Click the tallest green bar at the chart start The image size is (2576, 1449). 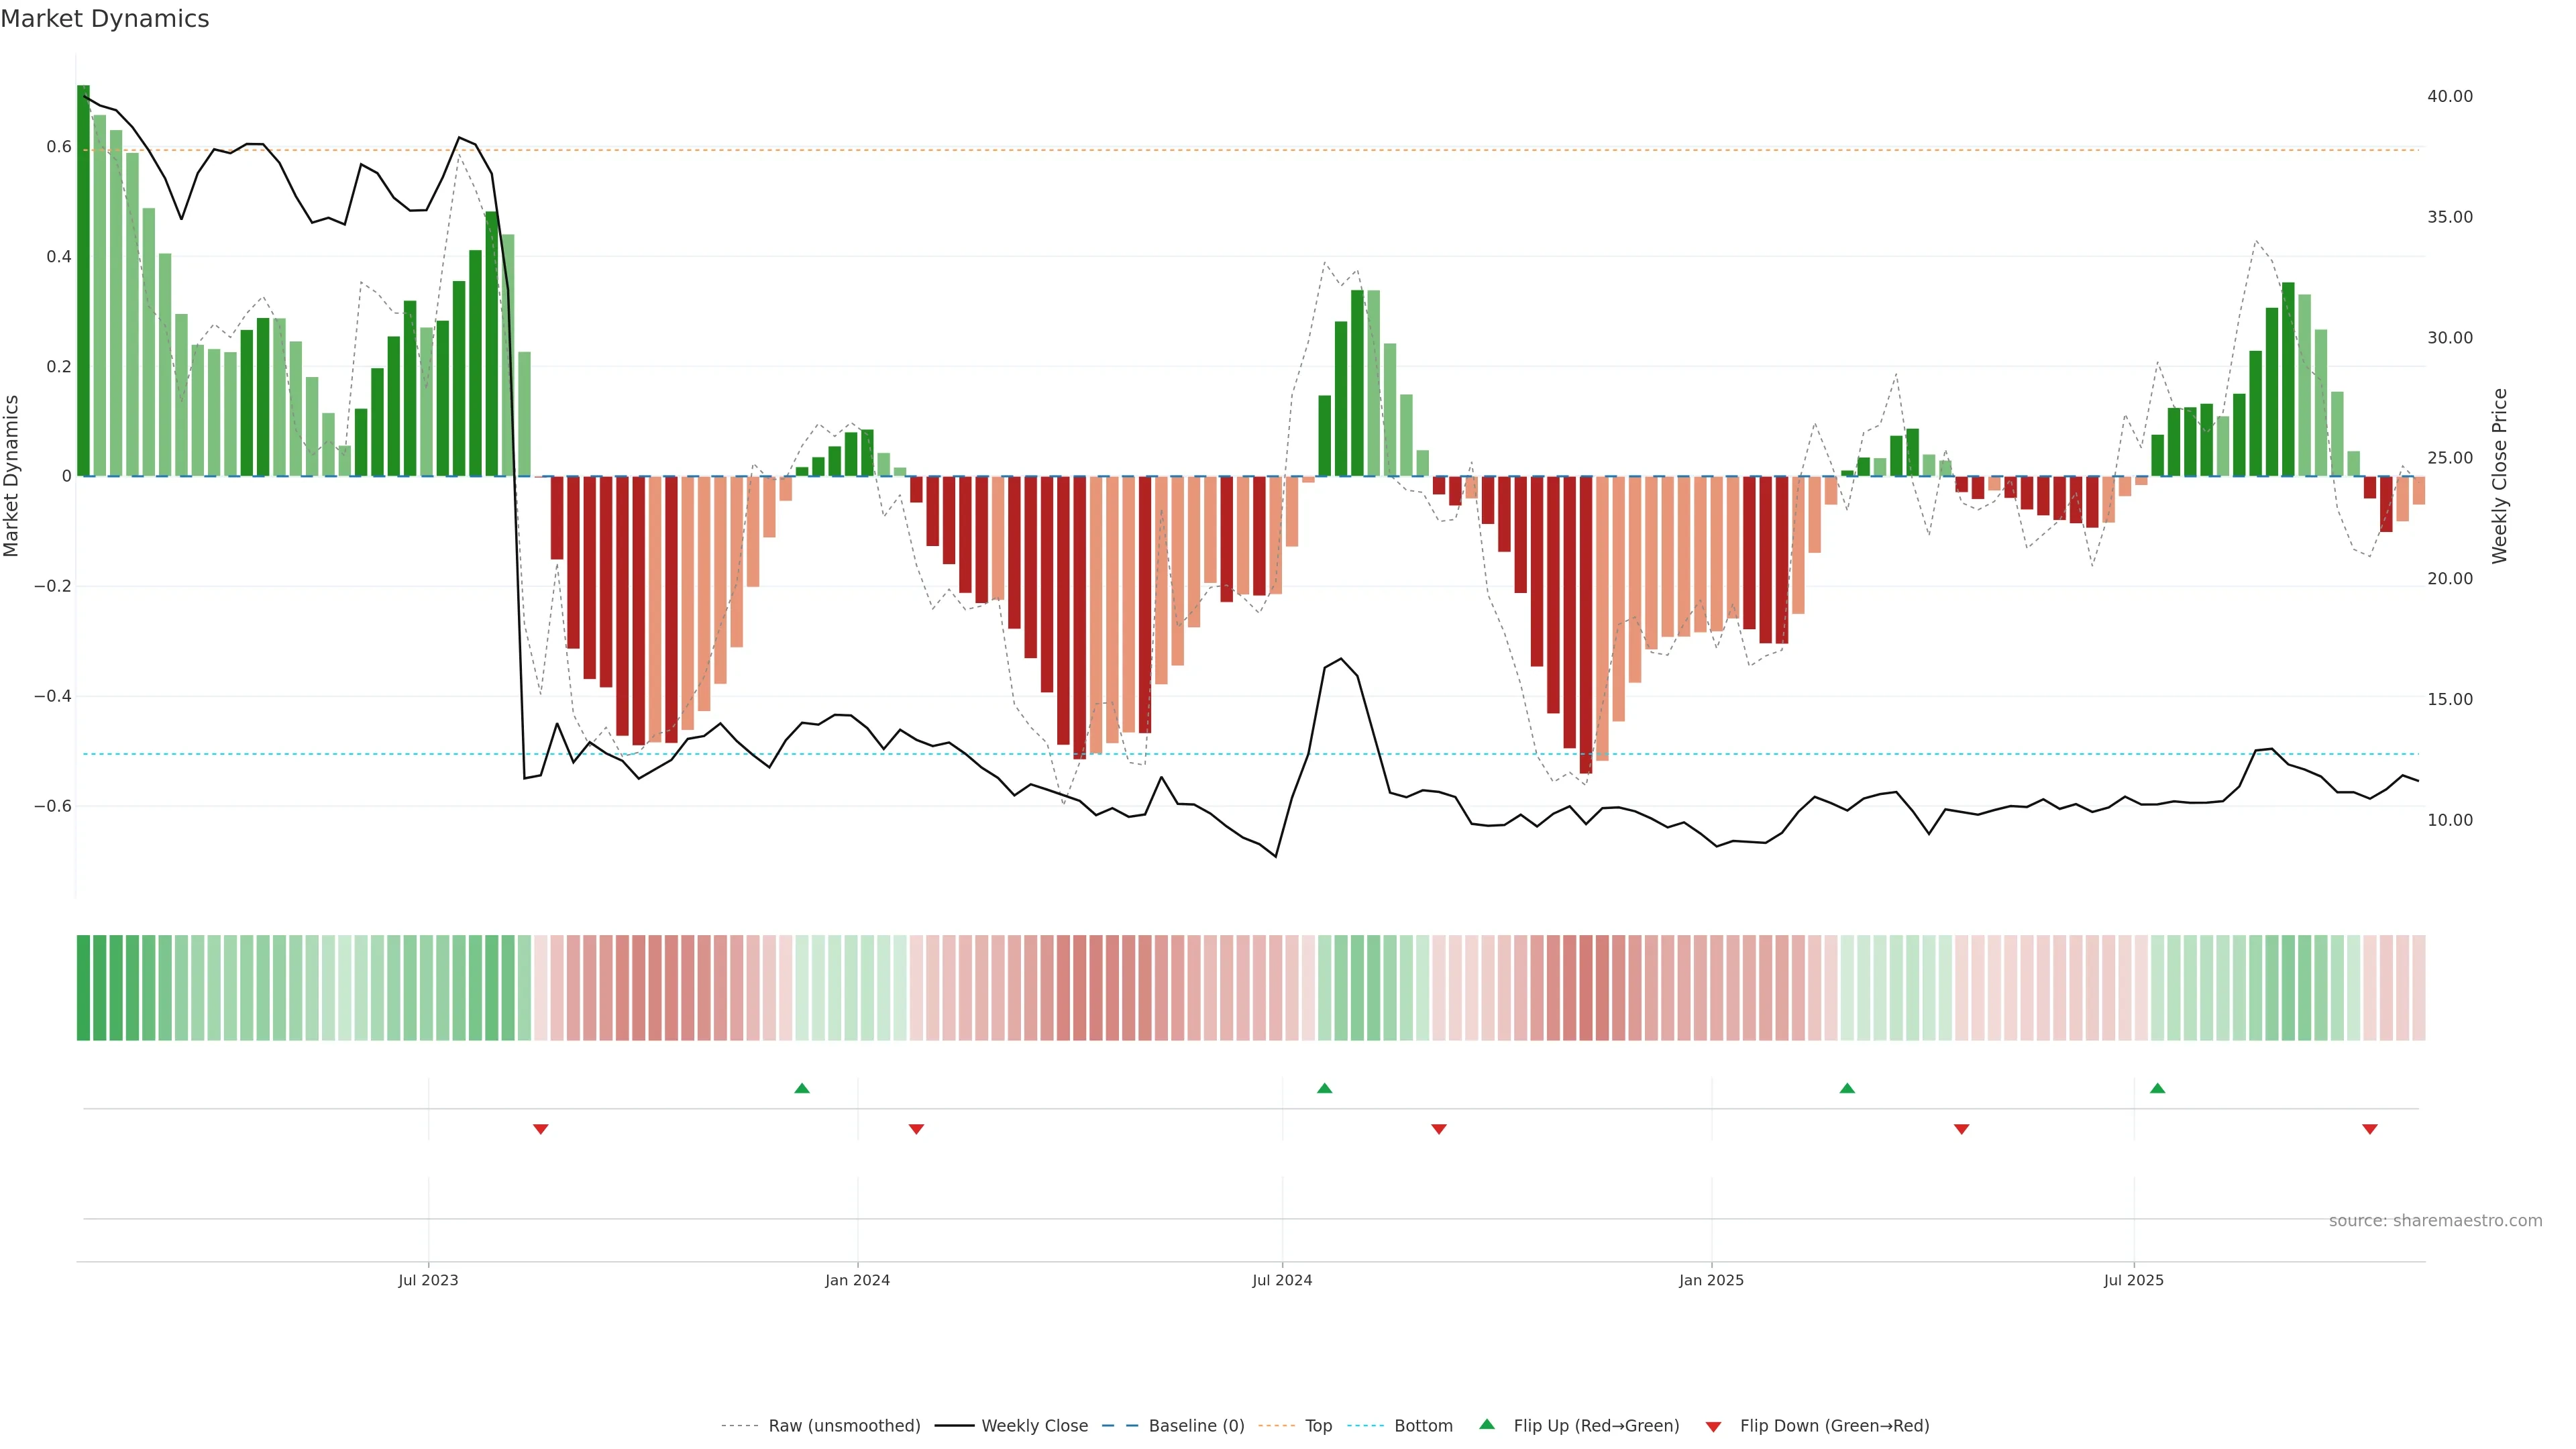coord(83,280)
